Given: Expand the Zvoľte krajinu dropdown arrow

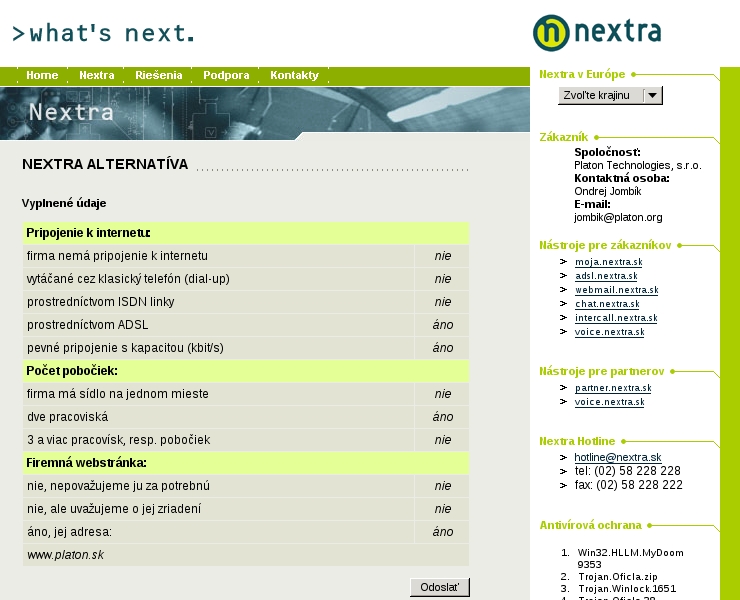Looking at the screenshot, I should (x=653, y=95).
